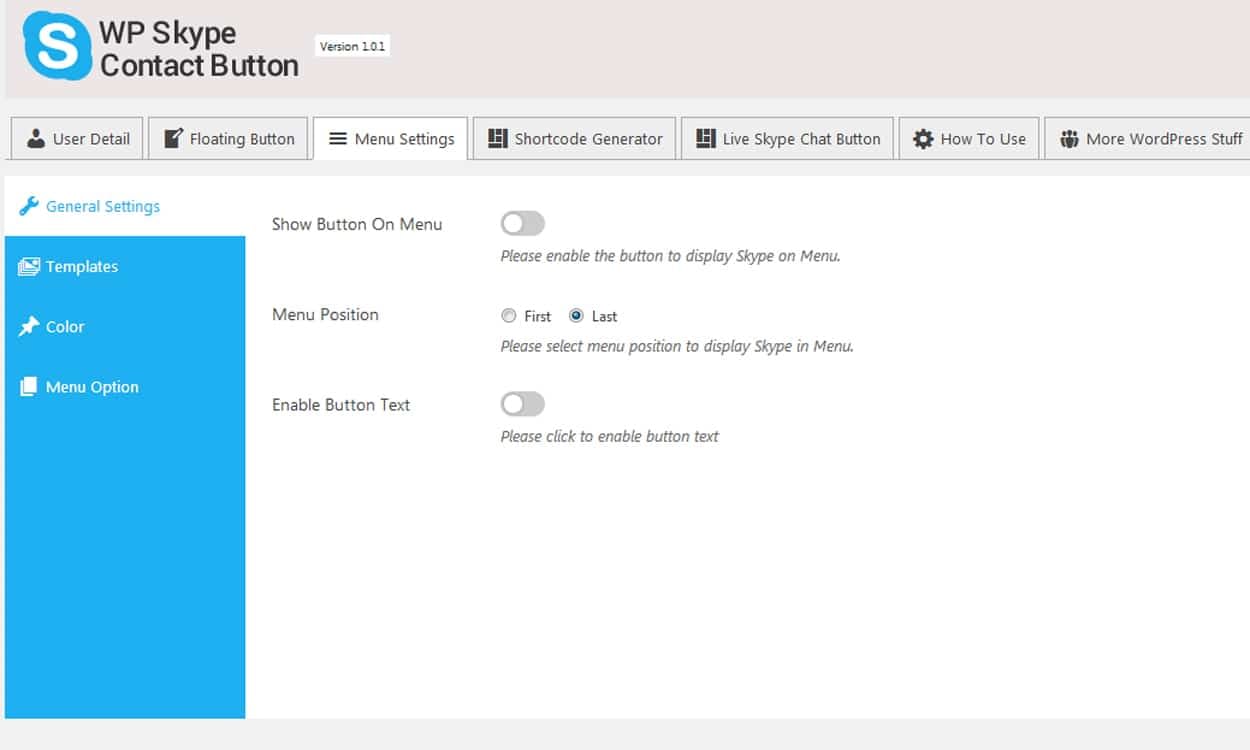Screen dimensions: 1250x750
Task: Switch to the Floating Button tab
Action: tap(229, 139)
